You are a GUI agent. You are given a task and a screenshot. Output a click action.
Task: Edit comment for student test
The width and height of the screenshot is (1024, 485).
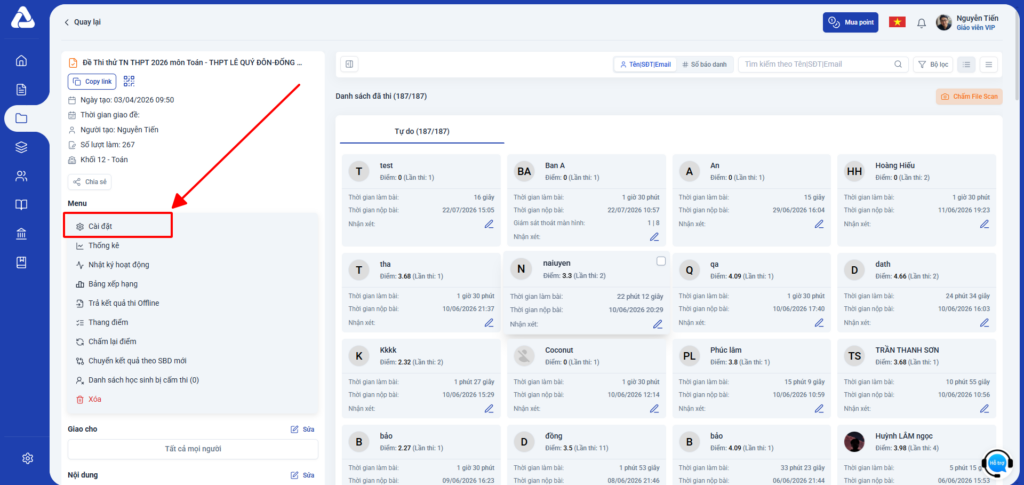[489, 224]
